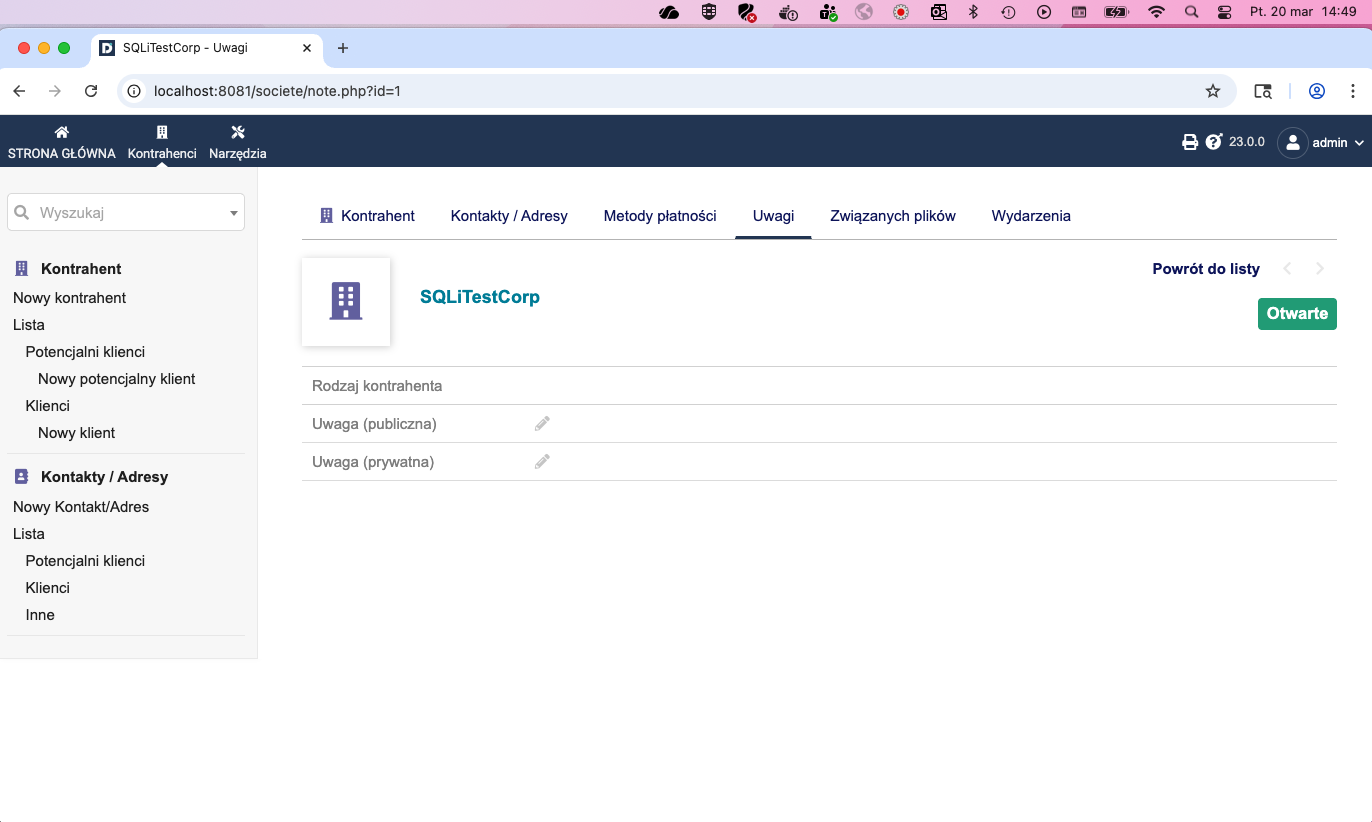
Task: Click the 23.0.0 version number
Action: [x=1247, y=142]
